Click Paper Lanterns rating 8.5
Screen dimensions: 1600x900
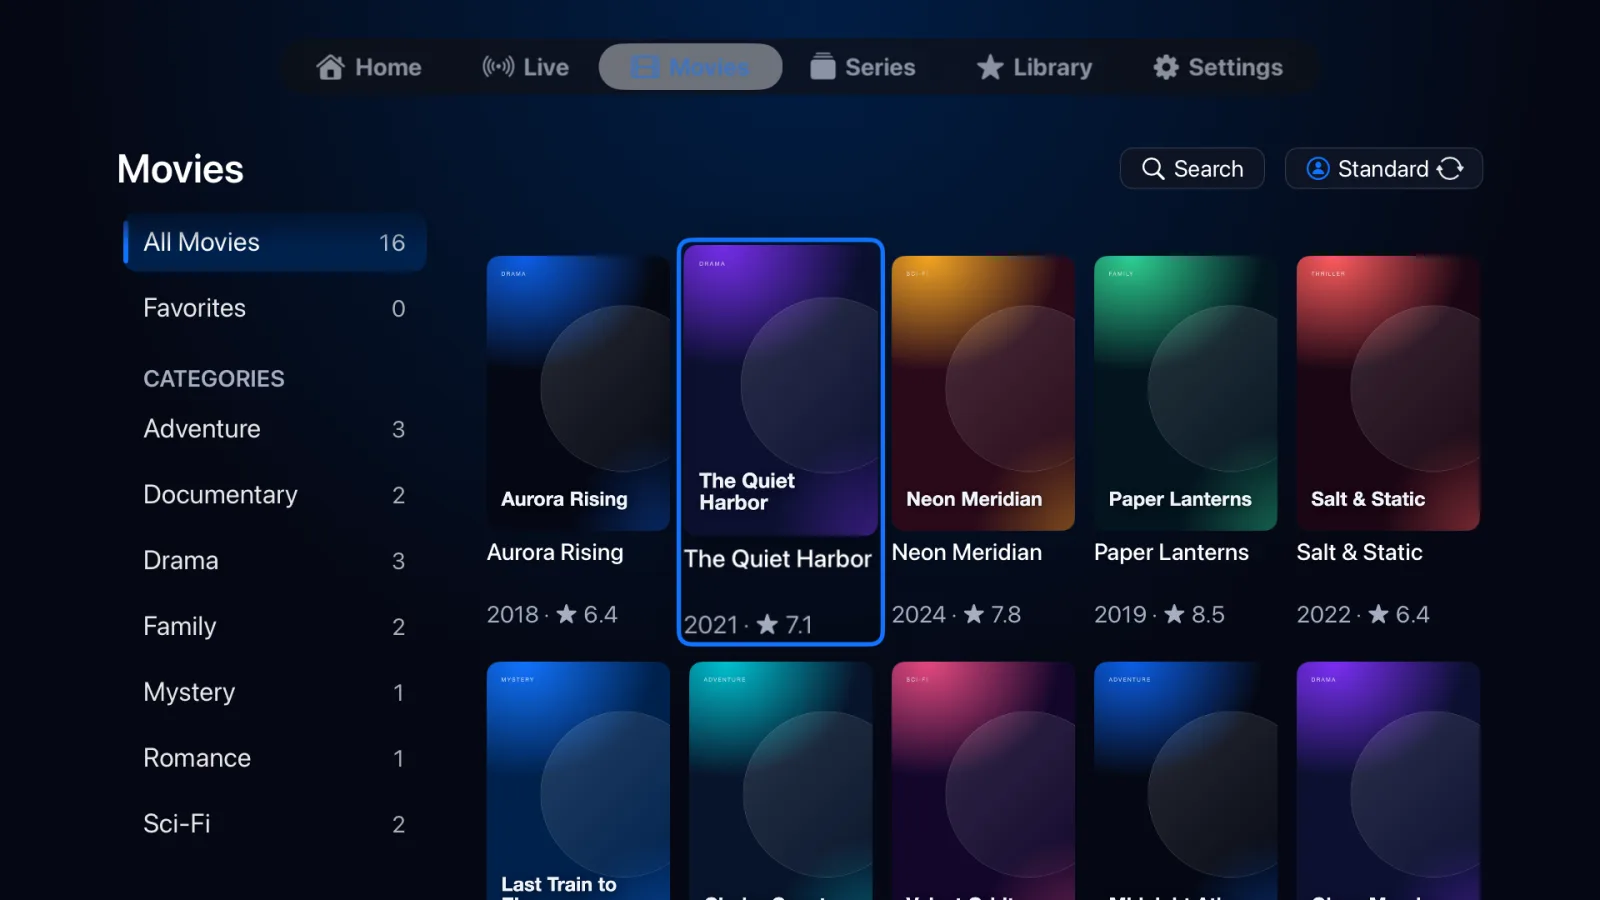[x=1194, y=614]
